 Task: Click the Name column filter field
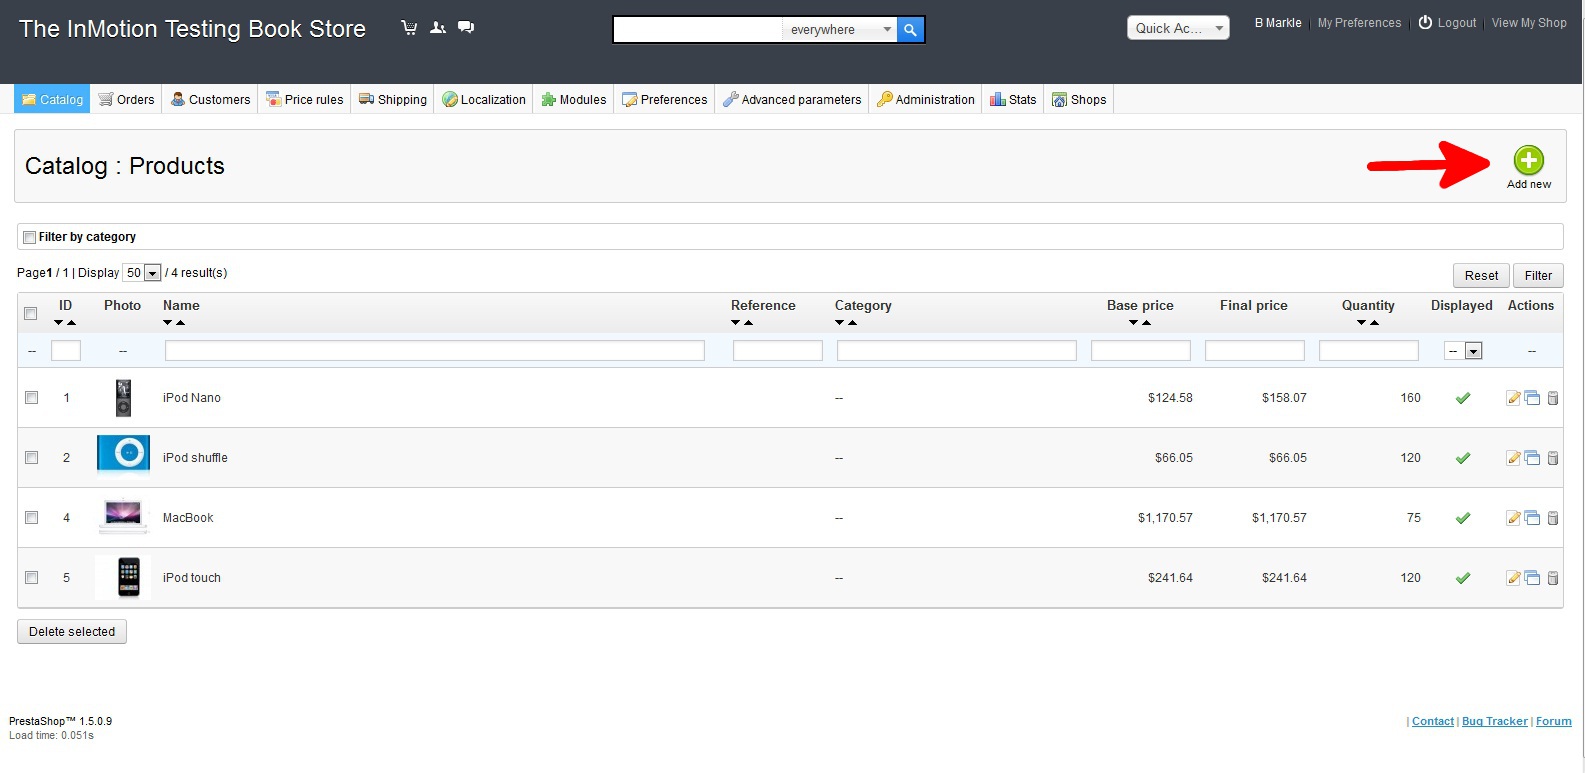coord(435,351)
